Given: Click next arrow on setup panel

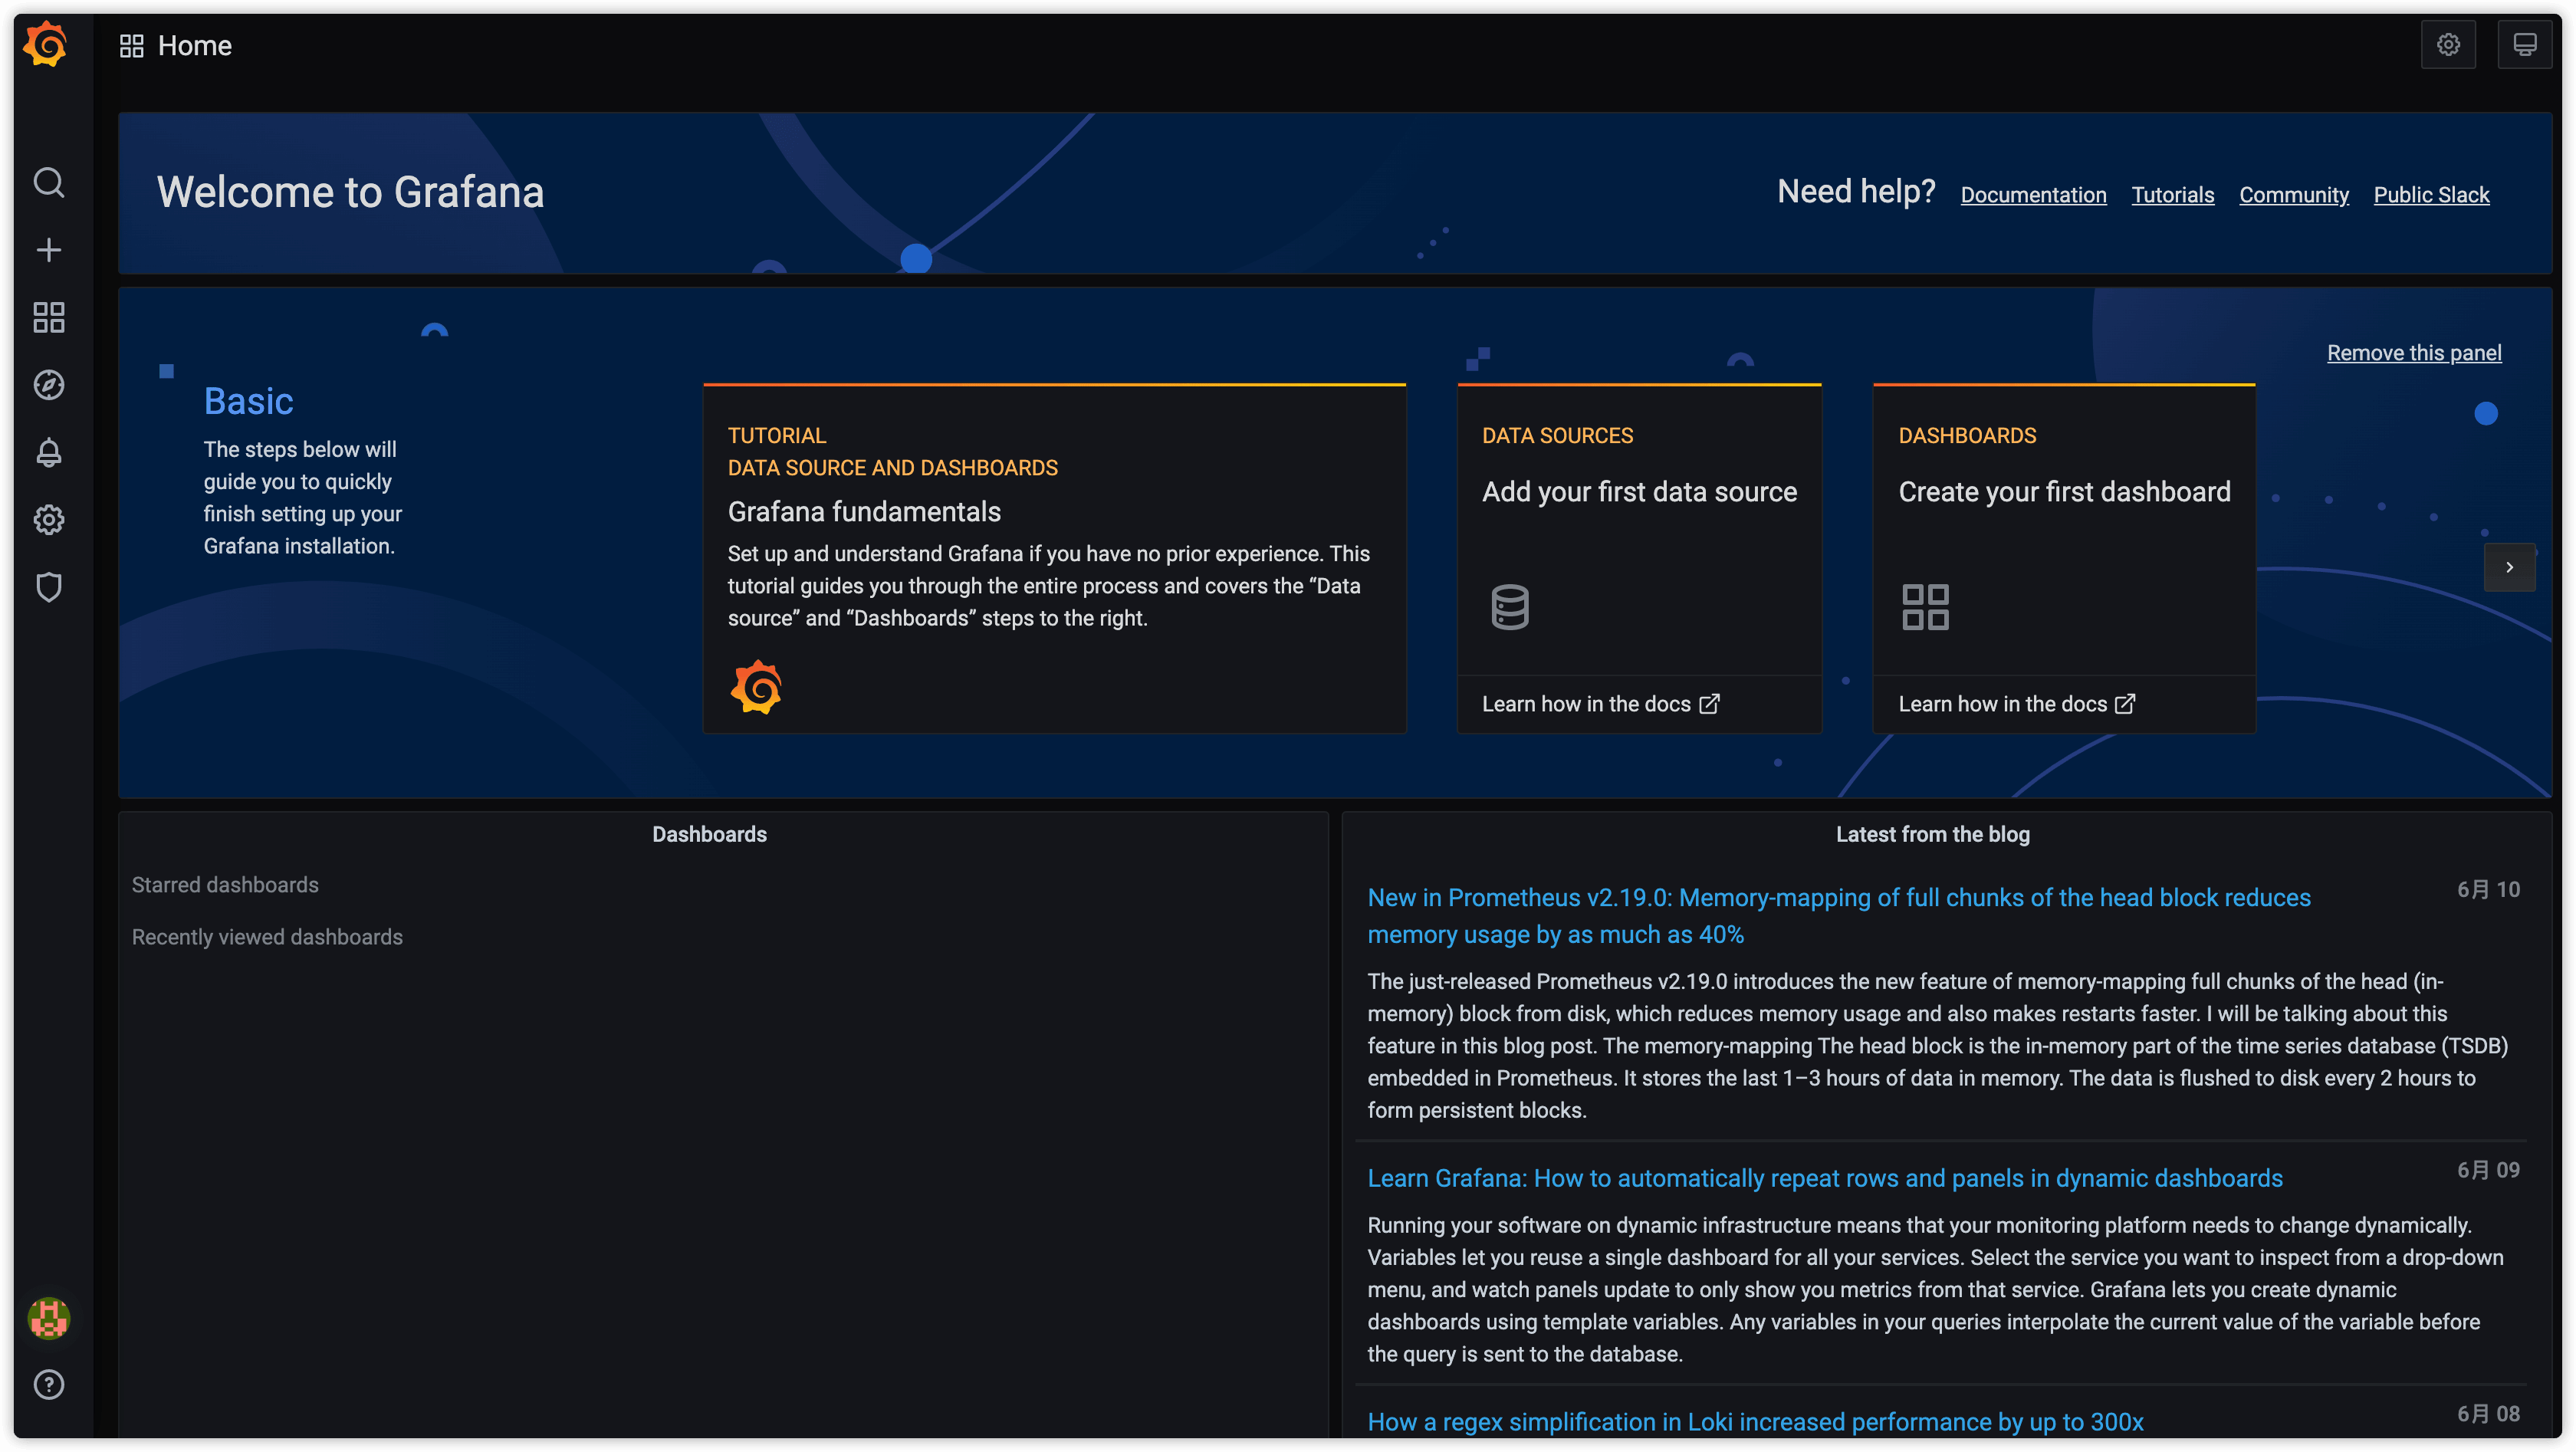Looking at the screenshot, I should click(2509, 567).
